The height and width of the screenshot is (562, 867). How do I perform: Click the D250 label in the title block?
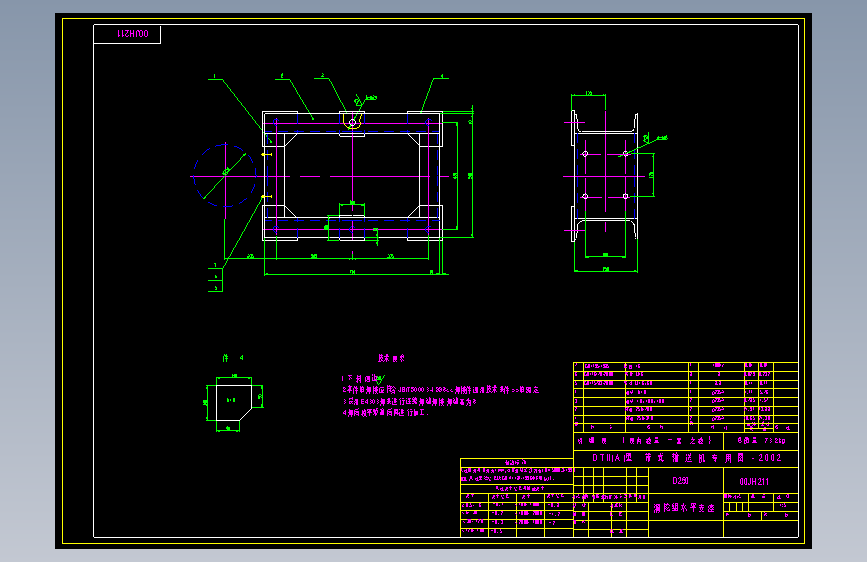[680, 480]
